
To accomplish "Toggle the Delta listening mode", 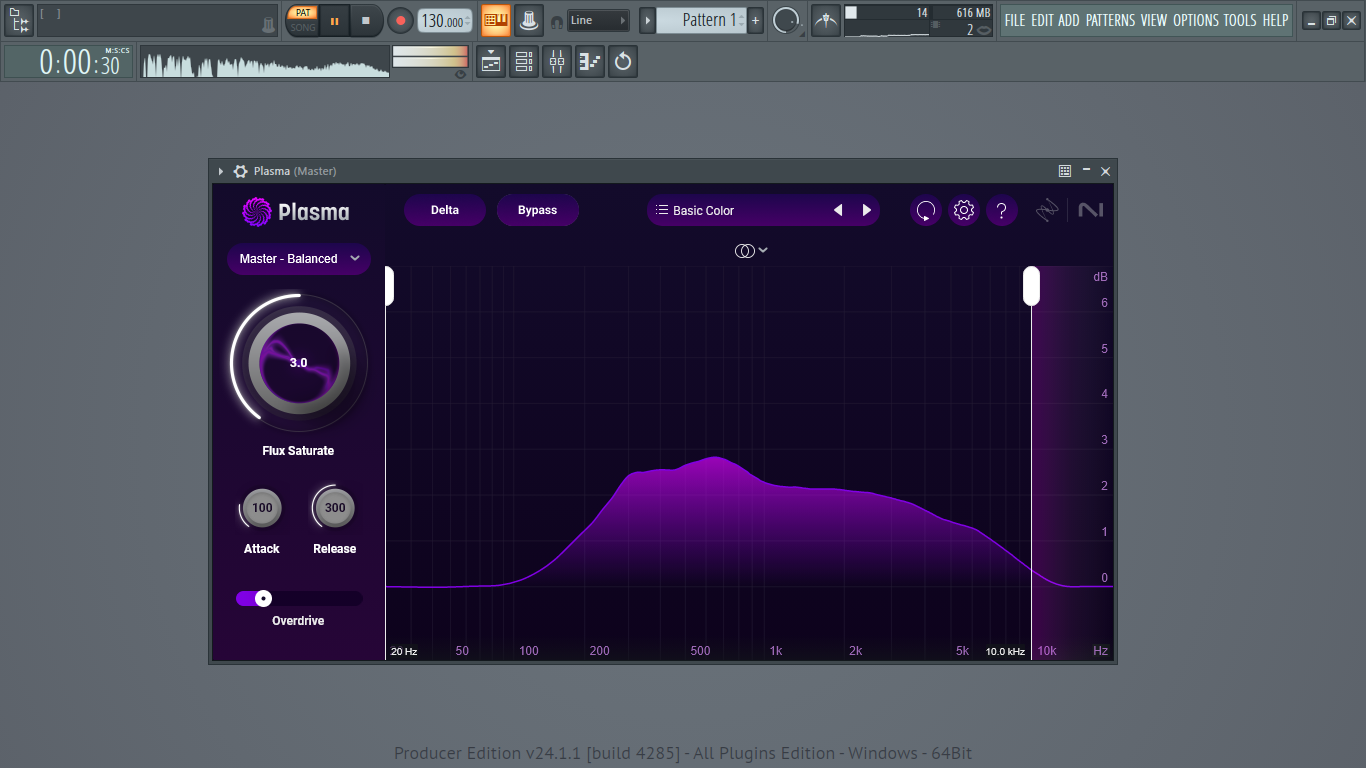I will pos(445,210).
